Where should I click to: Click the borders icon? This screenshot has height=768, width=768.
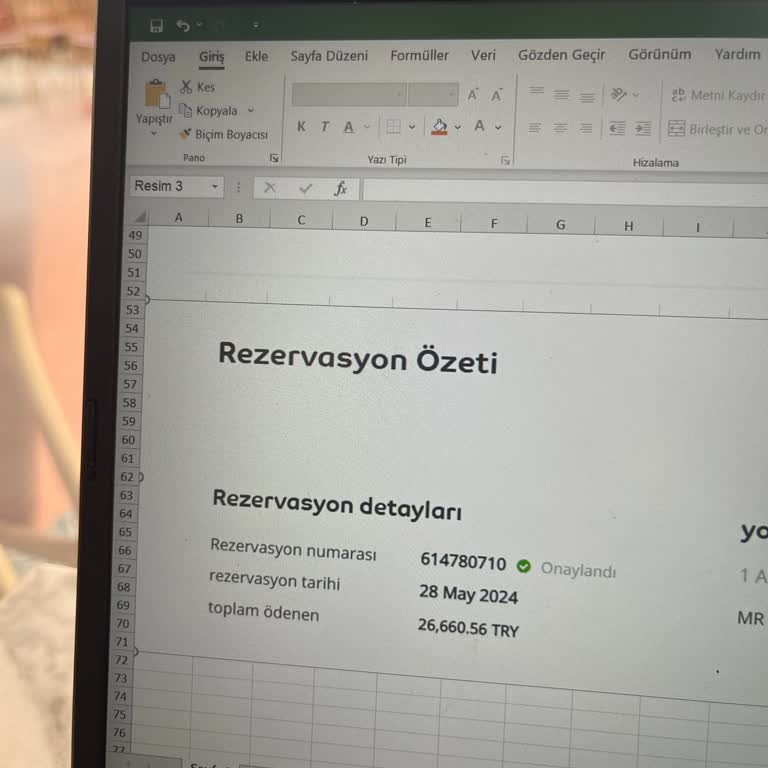coord(393,127)
